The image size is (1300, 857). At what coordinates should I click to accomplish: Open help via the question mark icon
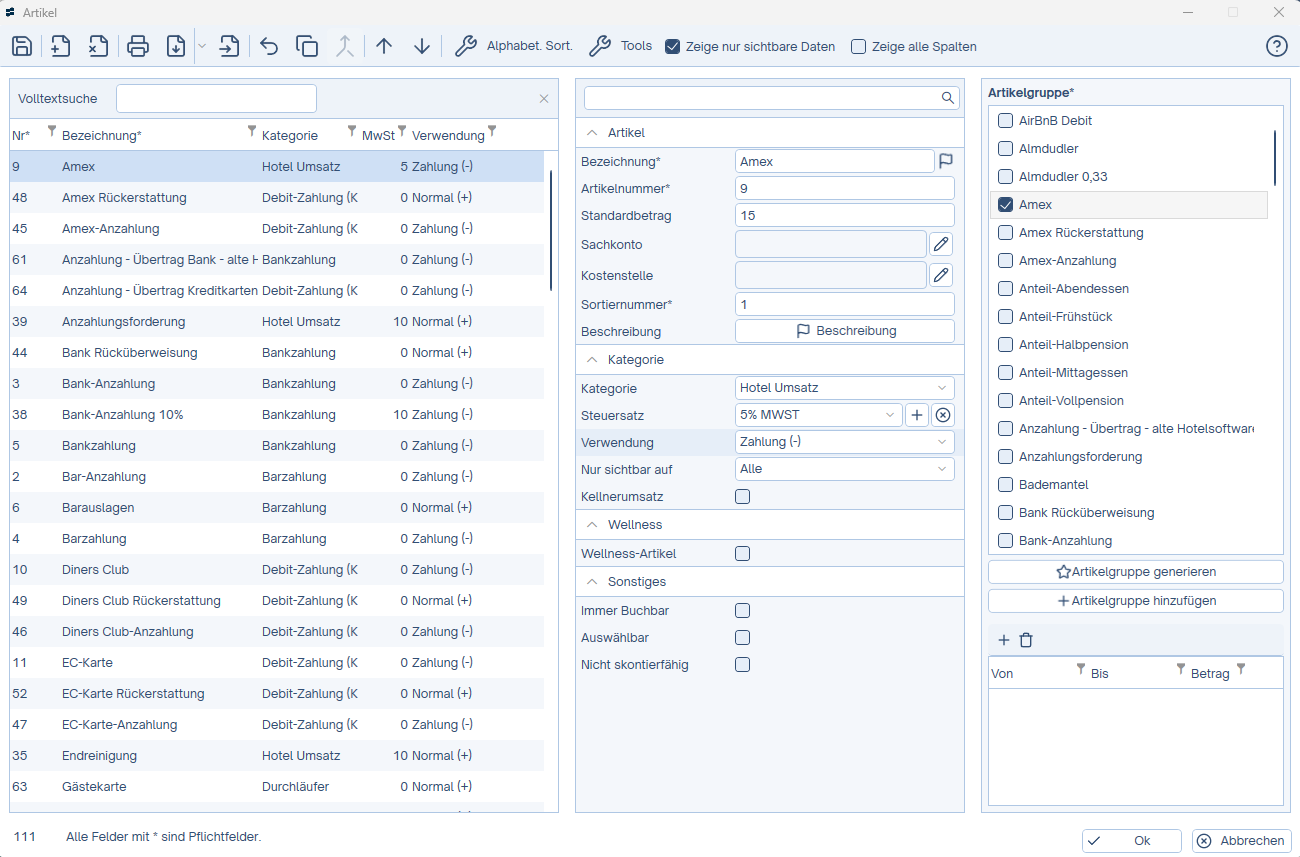tap(1276, 46)
